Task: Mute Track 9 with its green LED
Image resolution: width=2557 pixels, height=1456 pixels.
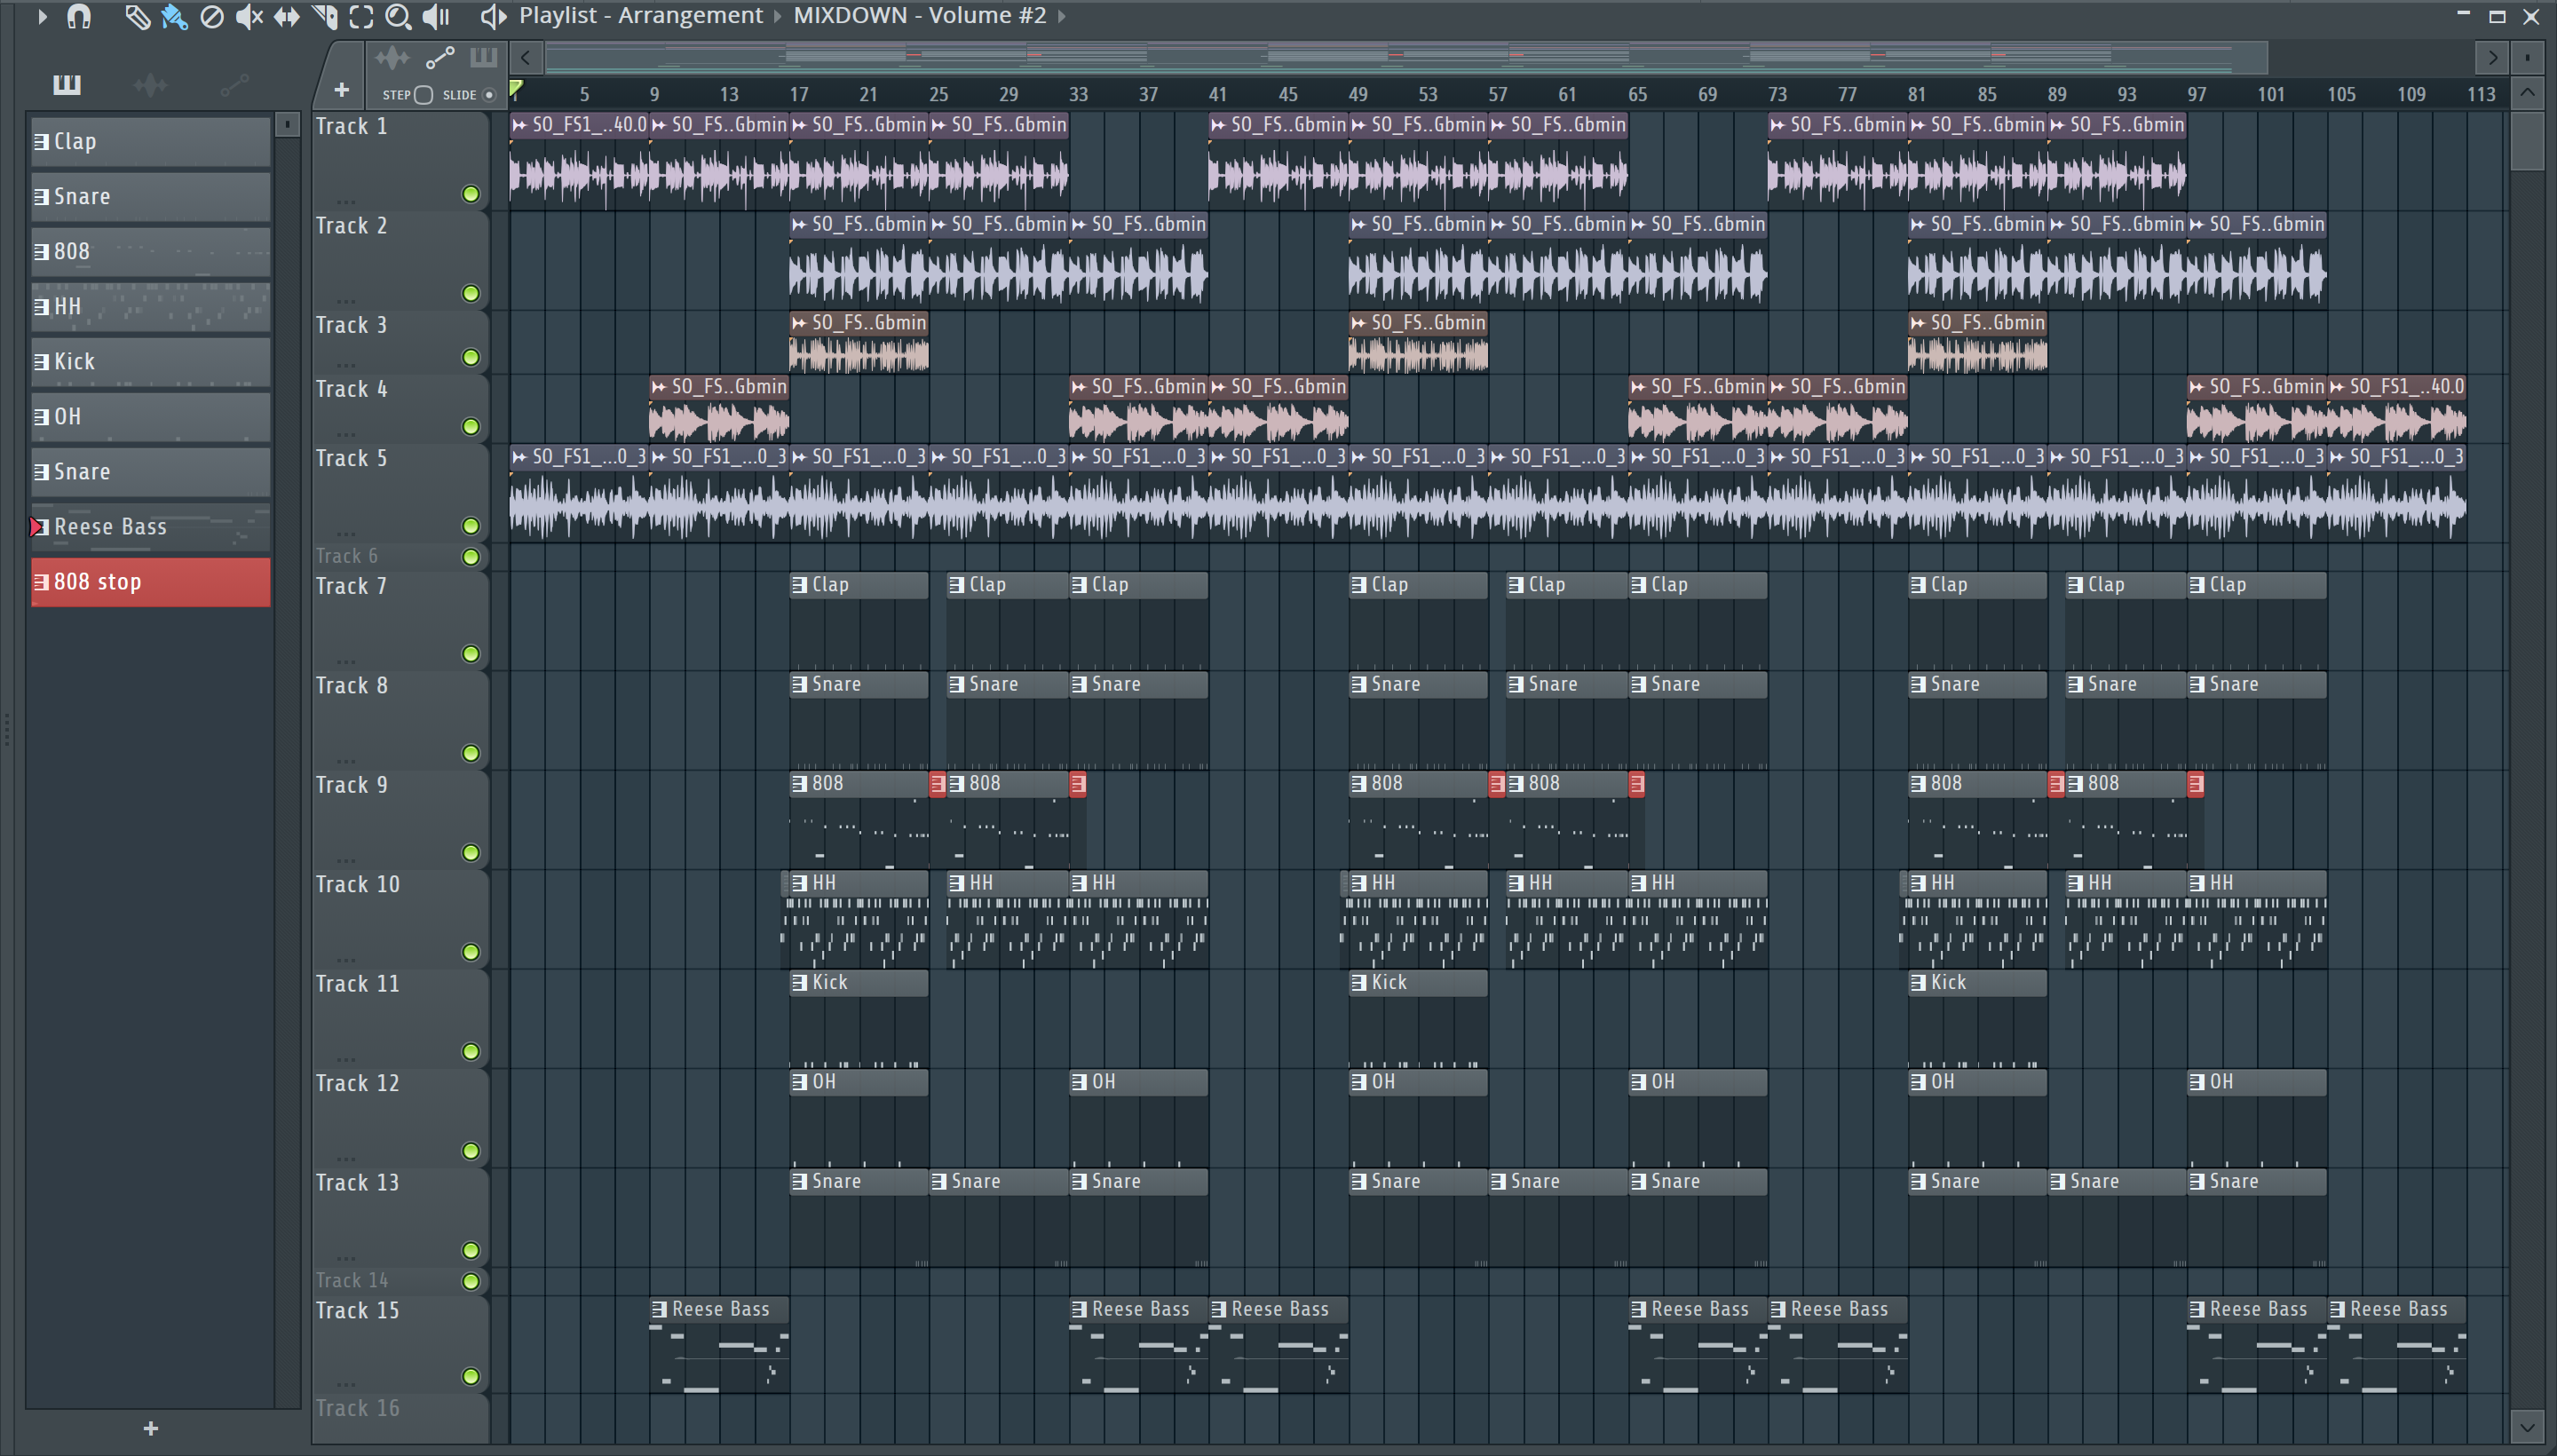Action: [x=471, y=853]
